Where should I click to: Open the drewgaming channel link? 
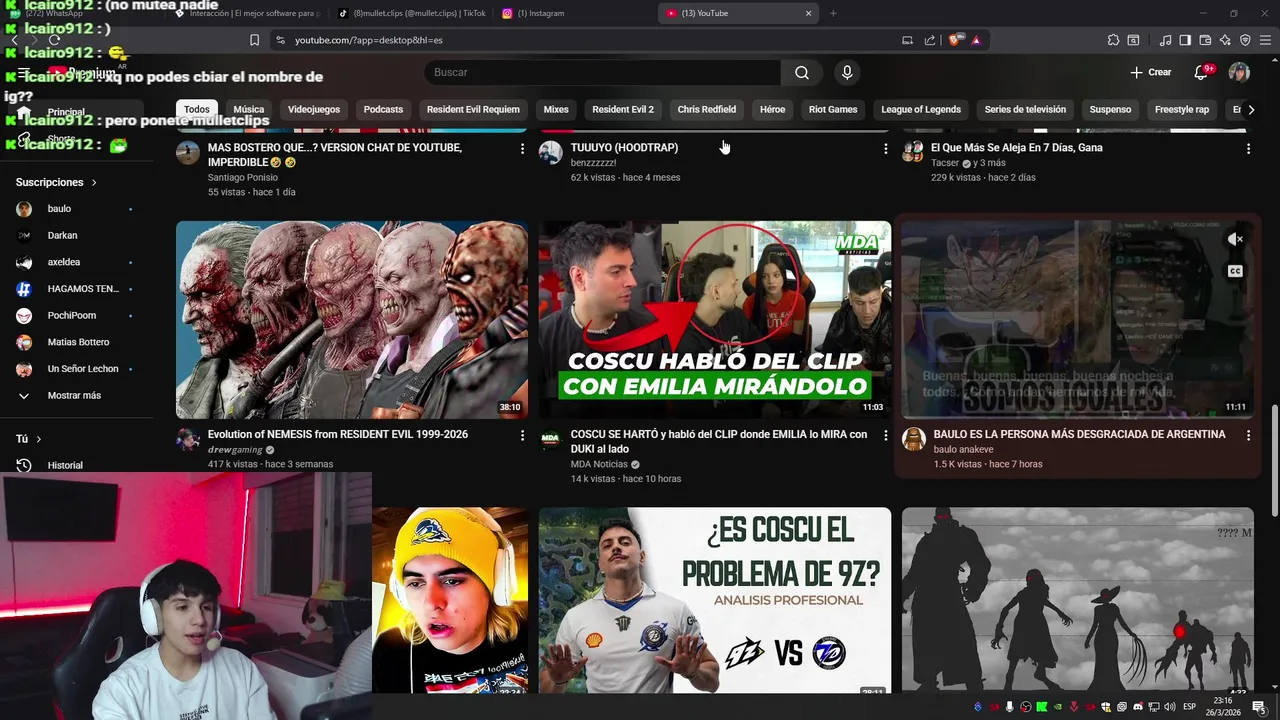[235, 450]
